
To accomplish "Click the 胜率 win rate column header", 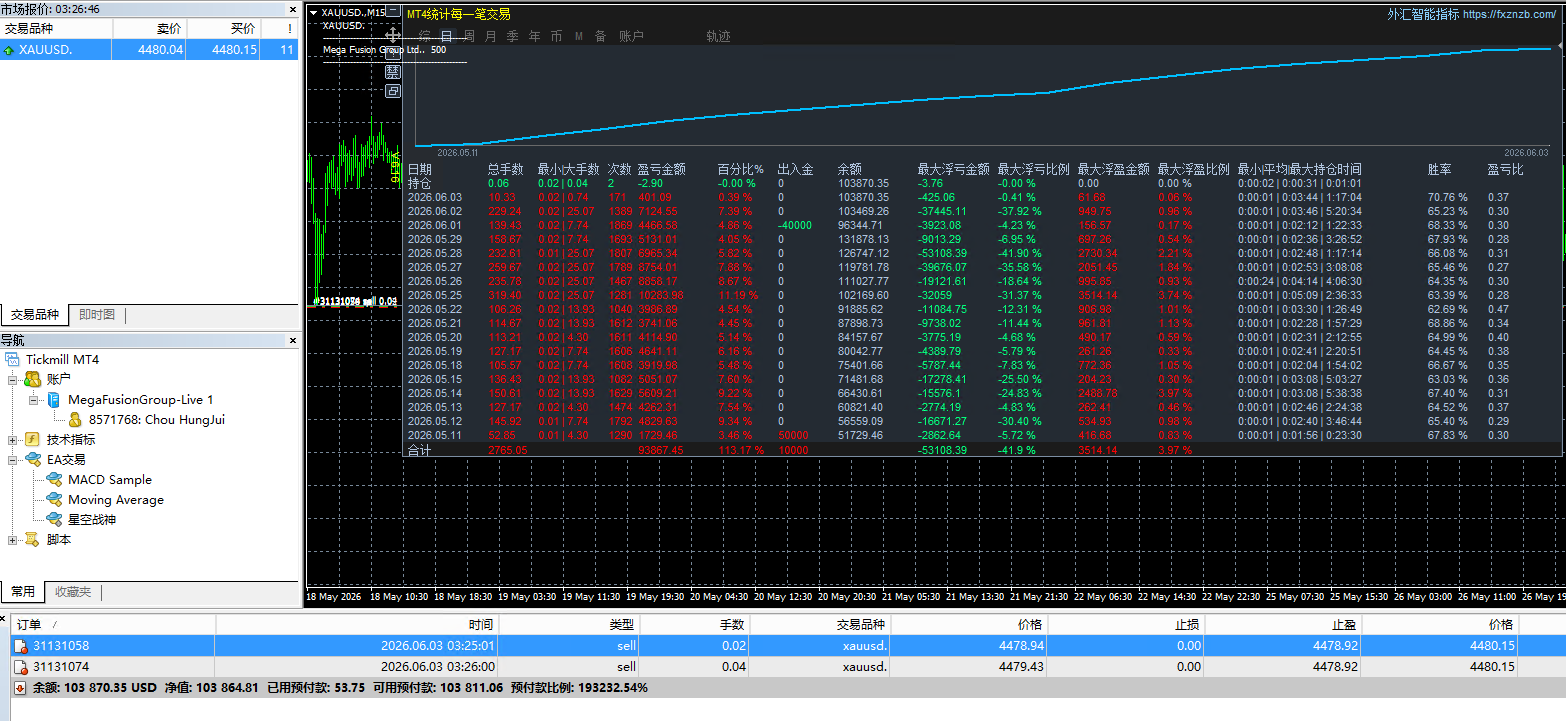I will click(x=1440, y=169).
